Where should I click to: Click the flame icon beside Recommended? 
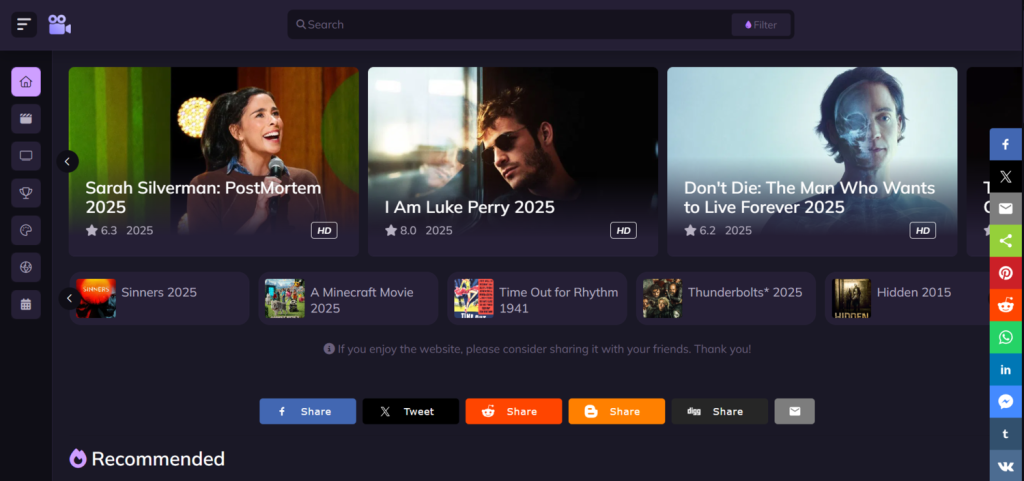click(x=78, y=459)
